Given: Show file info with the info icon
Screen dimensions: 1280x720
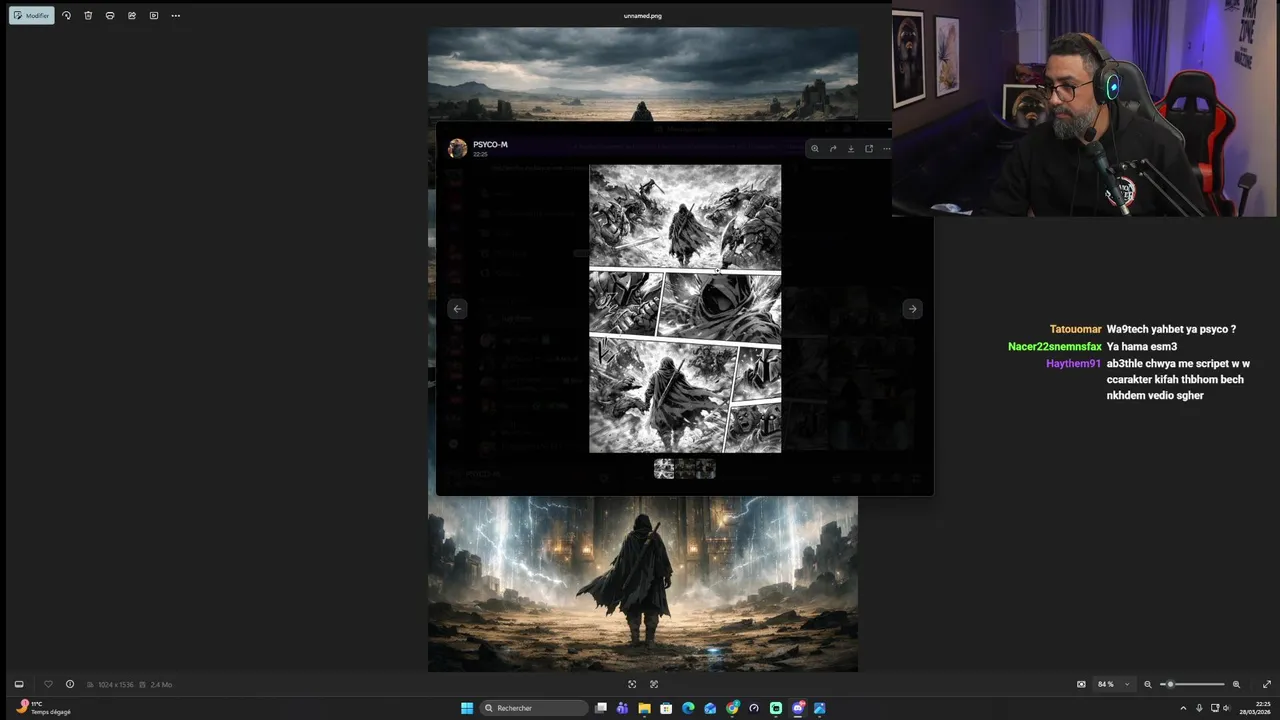Looking at the screenshot, I should tap(70, 685).
